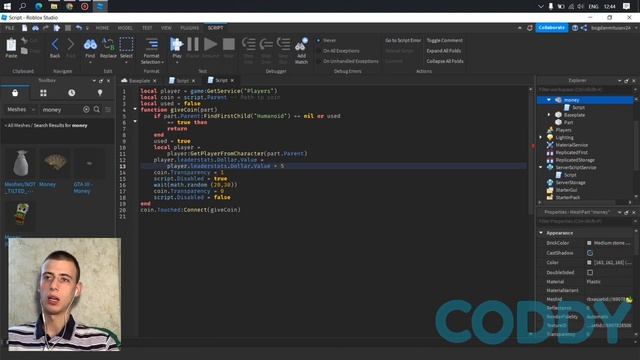The height and width of the screenshot is (360, 640).
Task: Switch to the Baseplate document tab
Action: coord(139,80)
